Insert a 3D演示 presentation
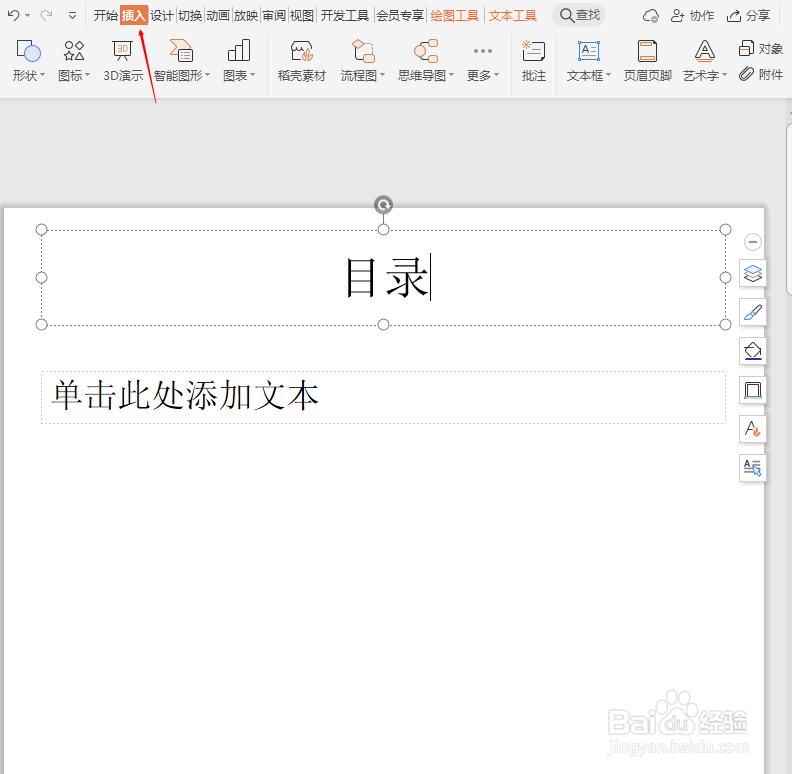Viewport: 792px width, 774px height. pyautogui.click(x=123, y=61)
